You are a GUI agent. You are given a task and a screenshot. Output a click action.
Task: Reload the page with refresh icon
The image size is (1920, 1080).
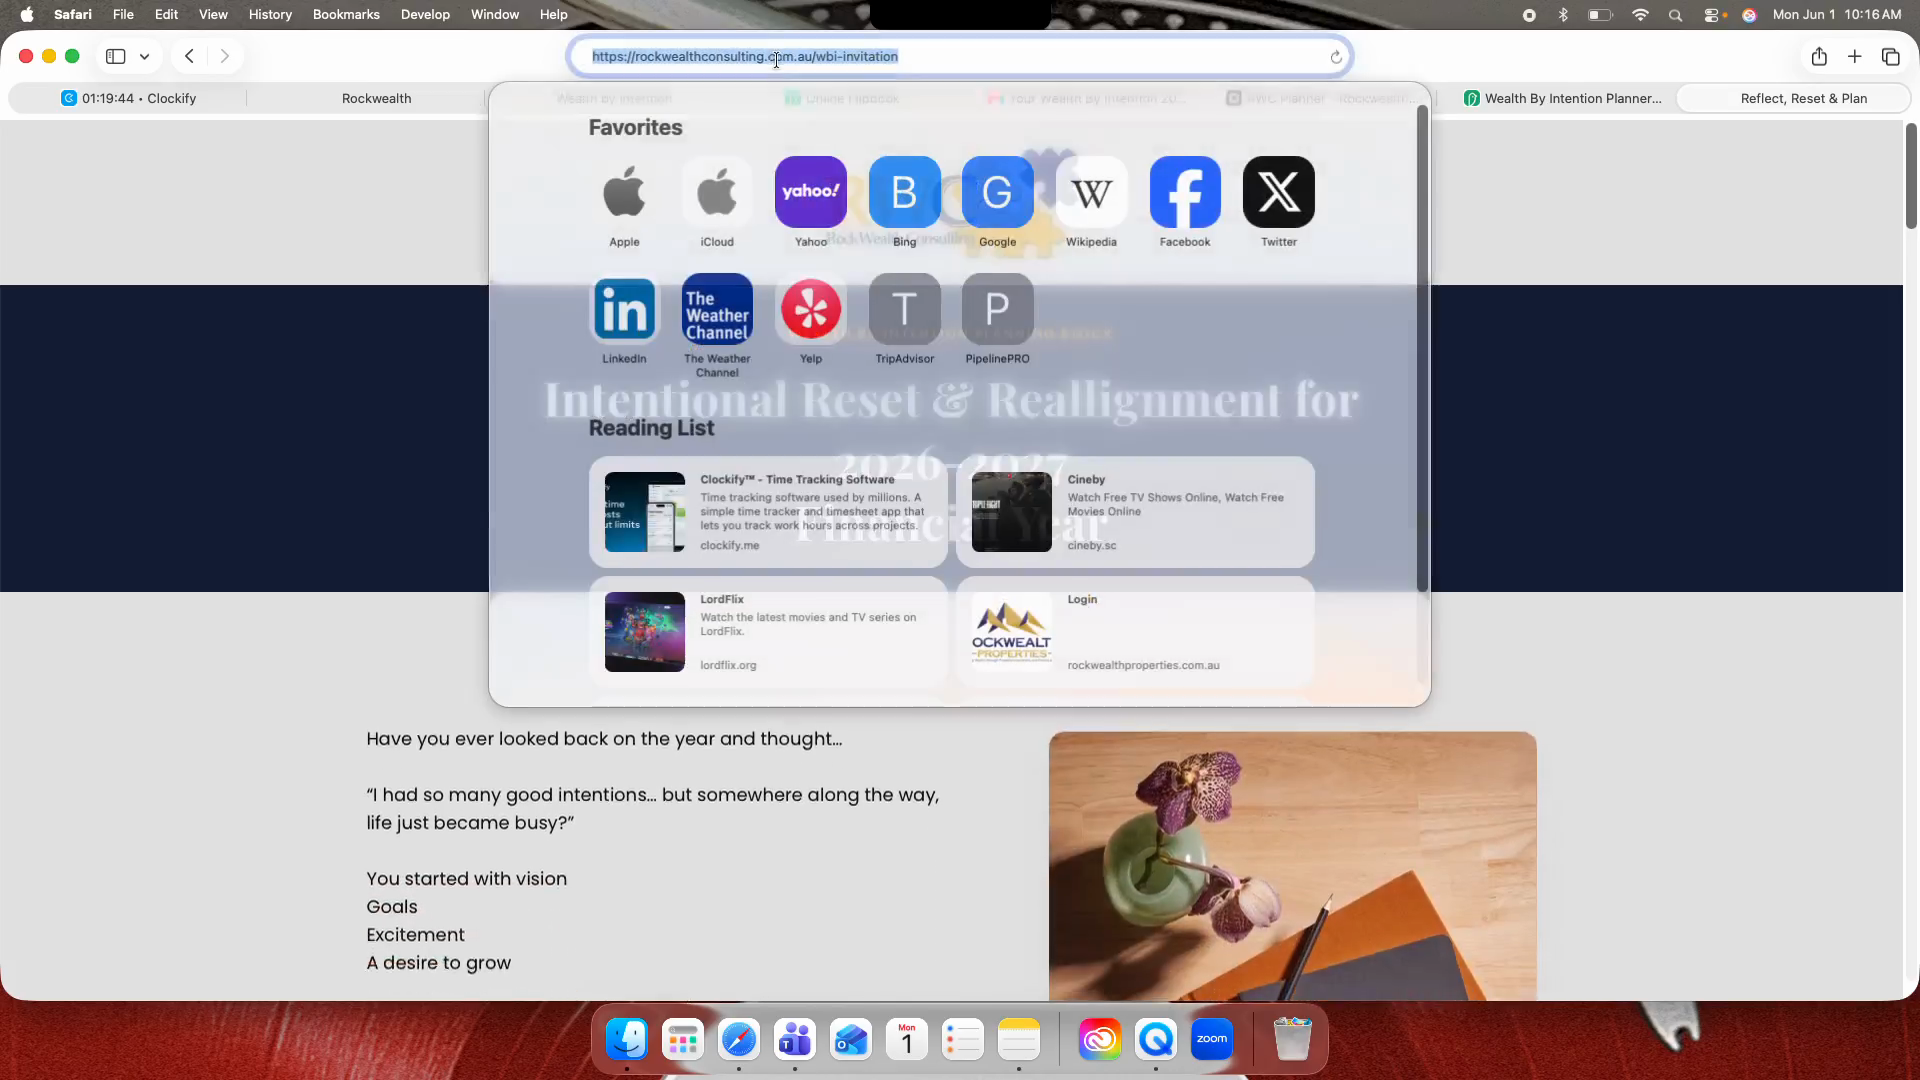click(1336, 57)
